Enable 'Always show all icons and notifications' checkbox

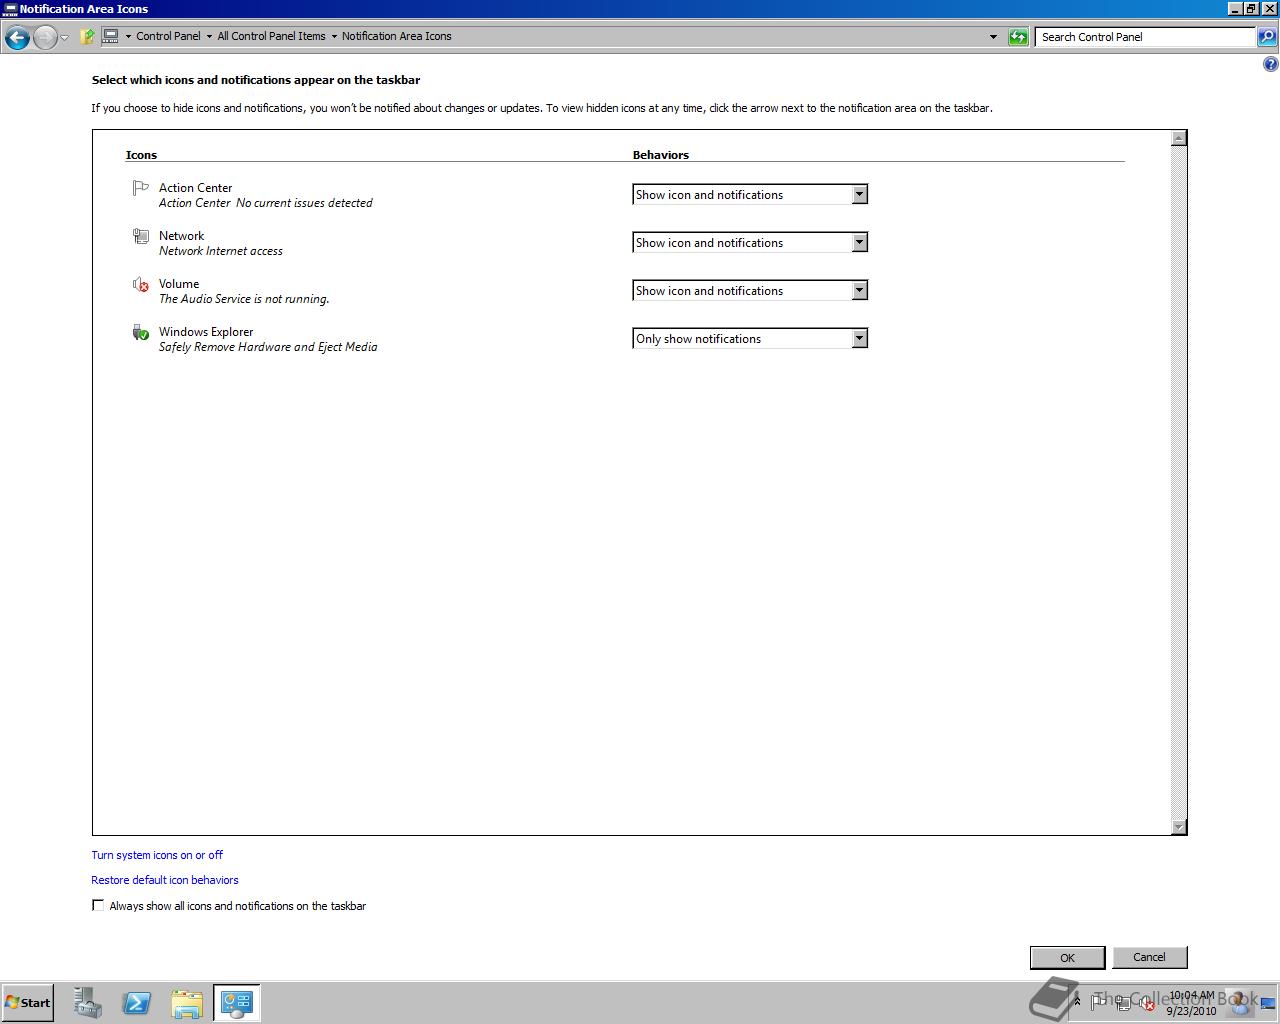tap(98, 905)
